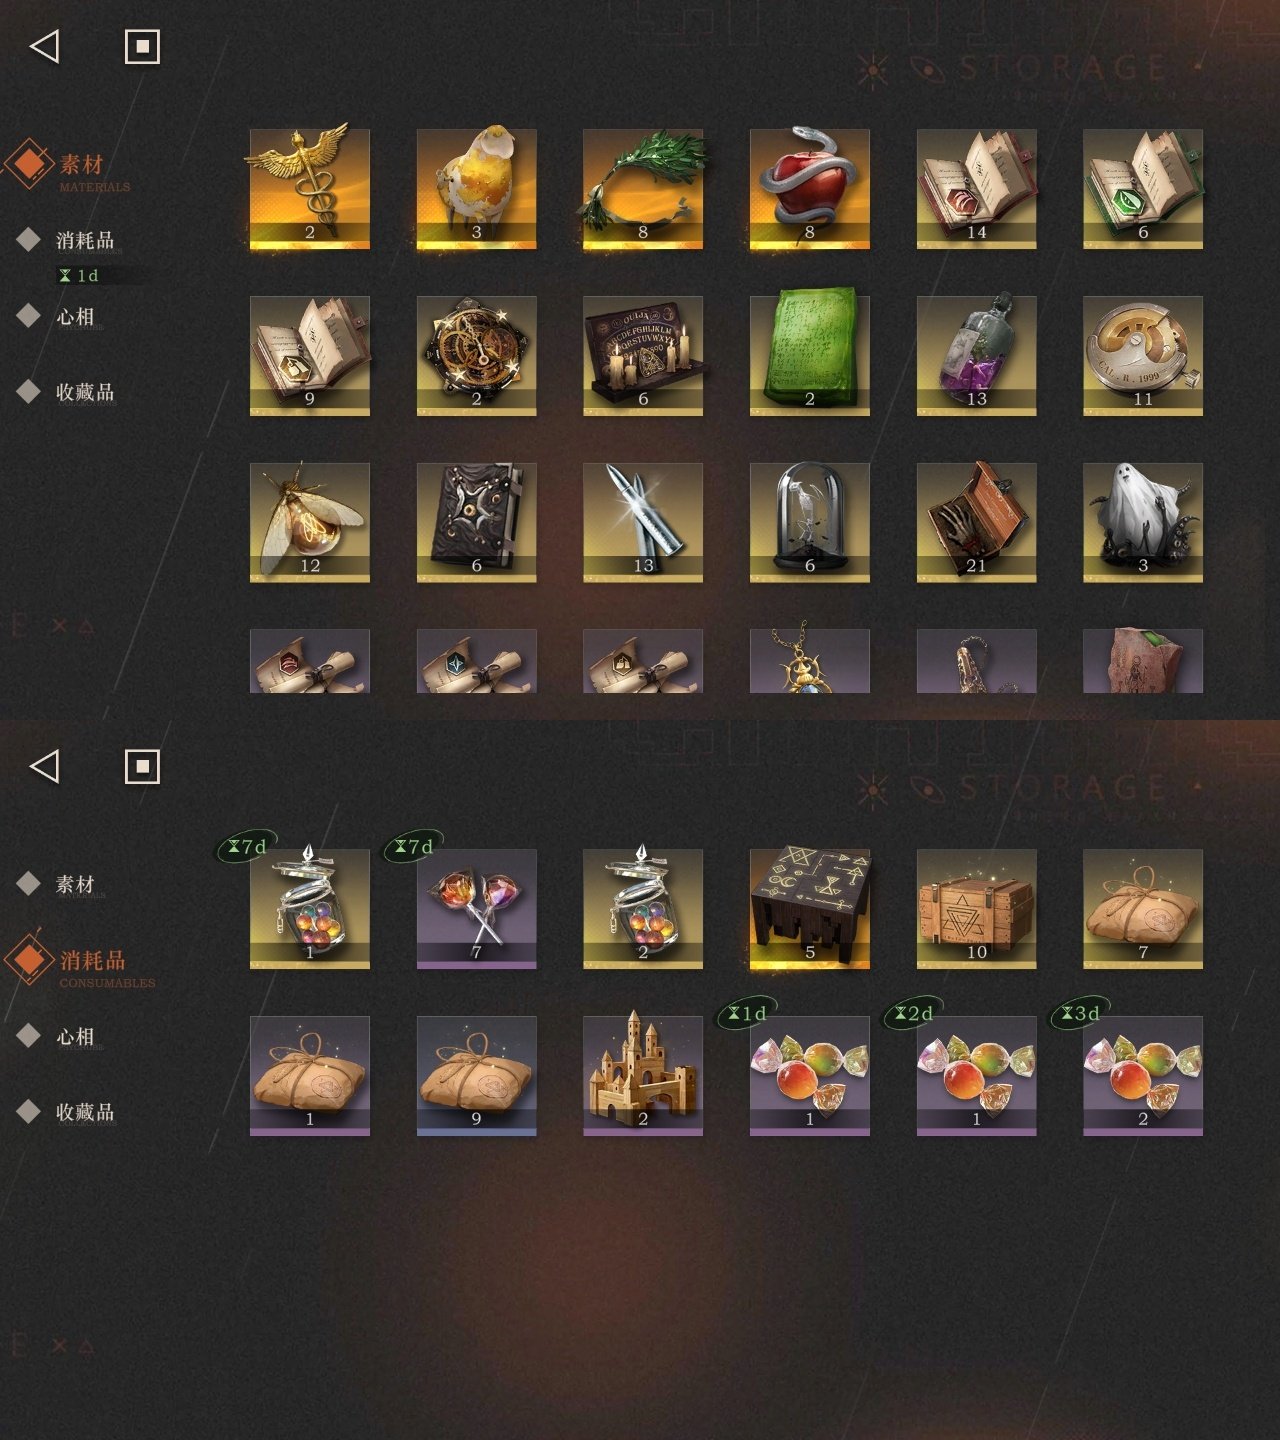Screen dimensions: 1280x1440
Task: Pick the white ghost item
Action: coord(1143,522)
